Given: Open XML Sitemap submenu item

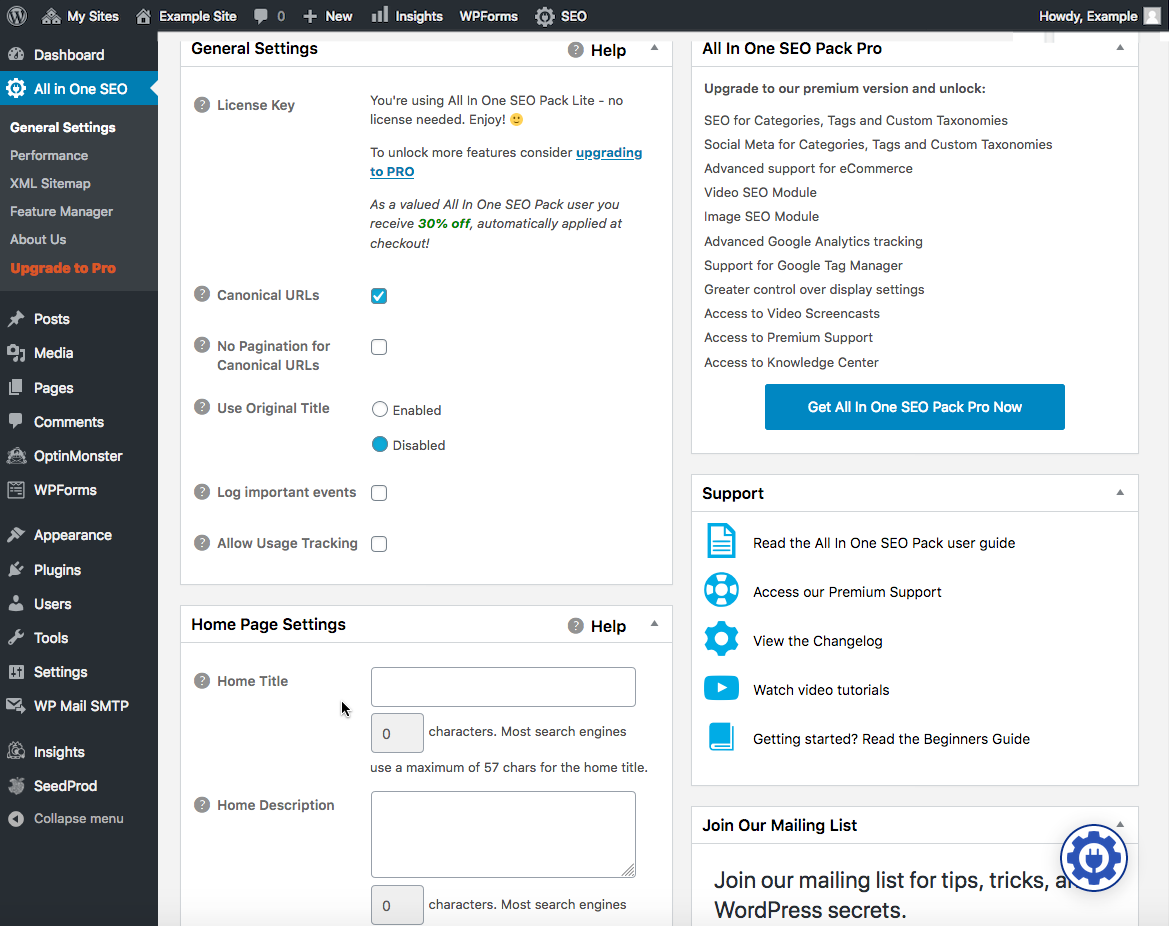Looking at the screenshot, I should (50, 183).
